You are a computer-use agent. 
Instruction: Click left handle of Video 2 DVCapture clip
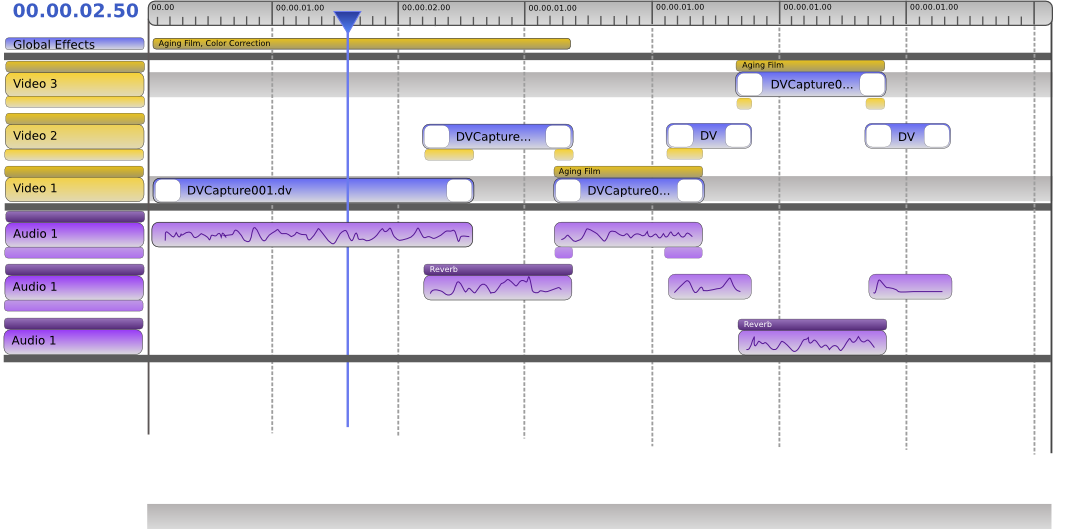436,137
